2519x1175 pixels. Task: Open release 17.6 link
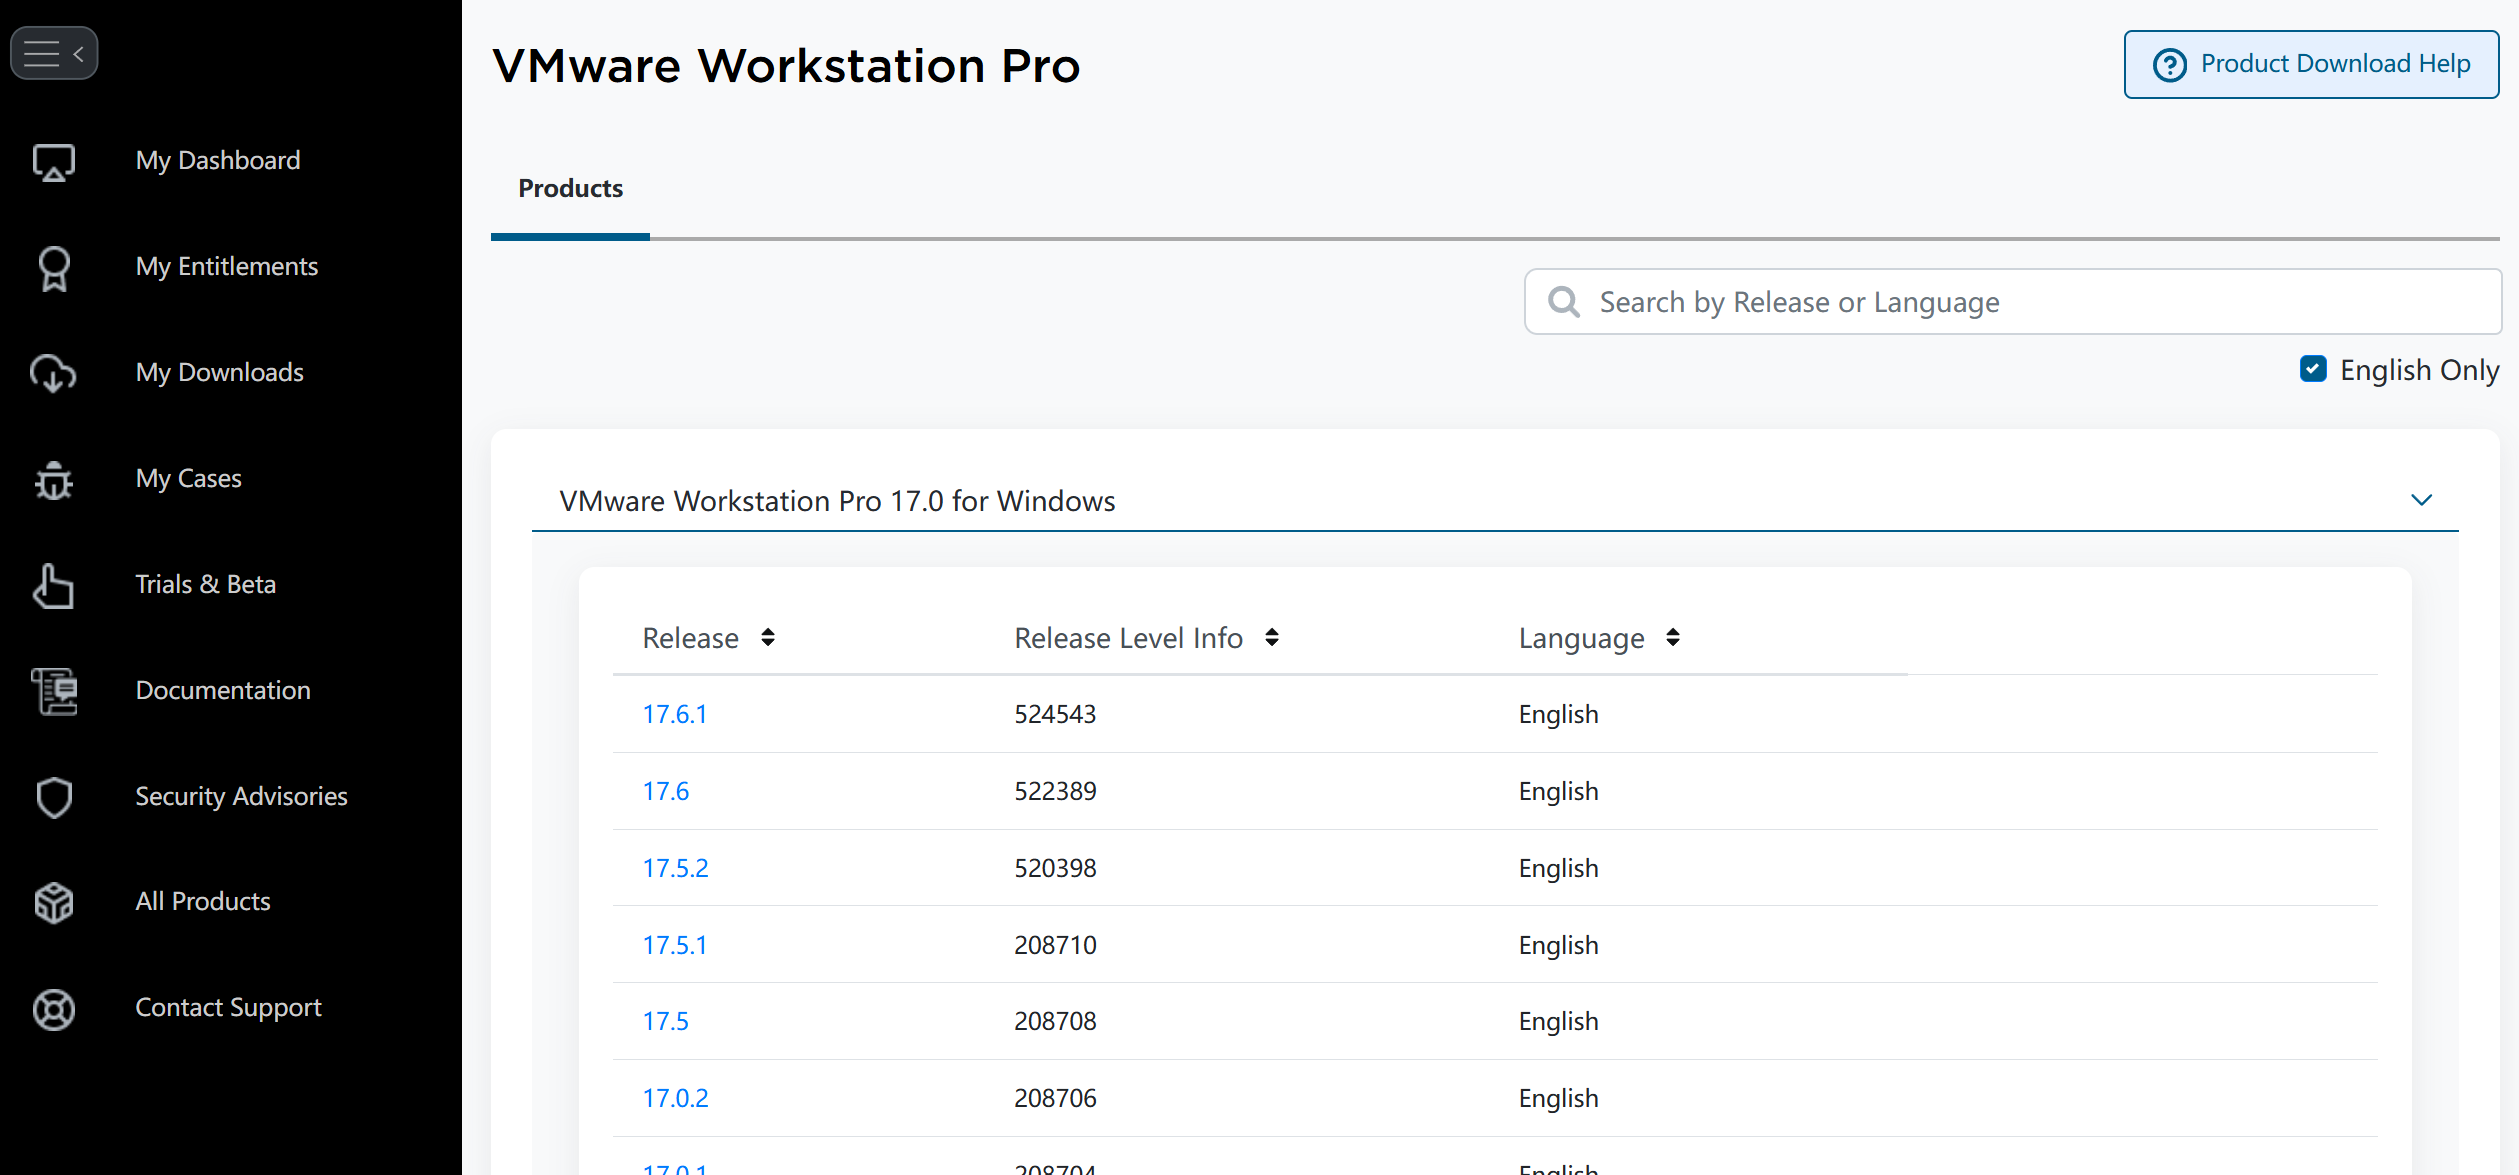tap(666, 791)
